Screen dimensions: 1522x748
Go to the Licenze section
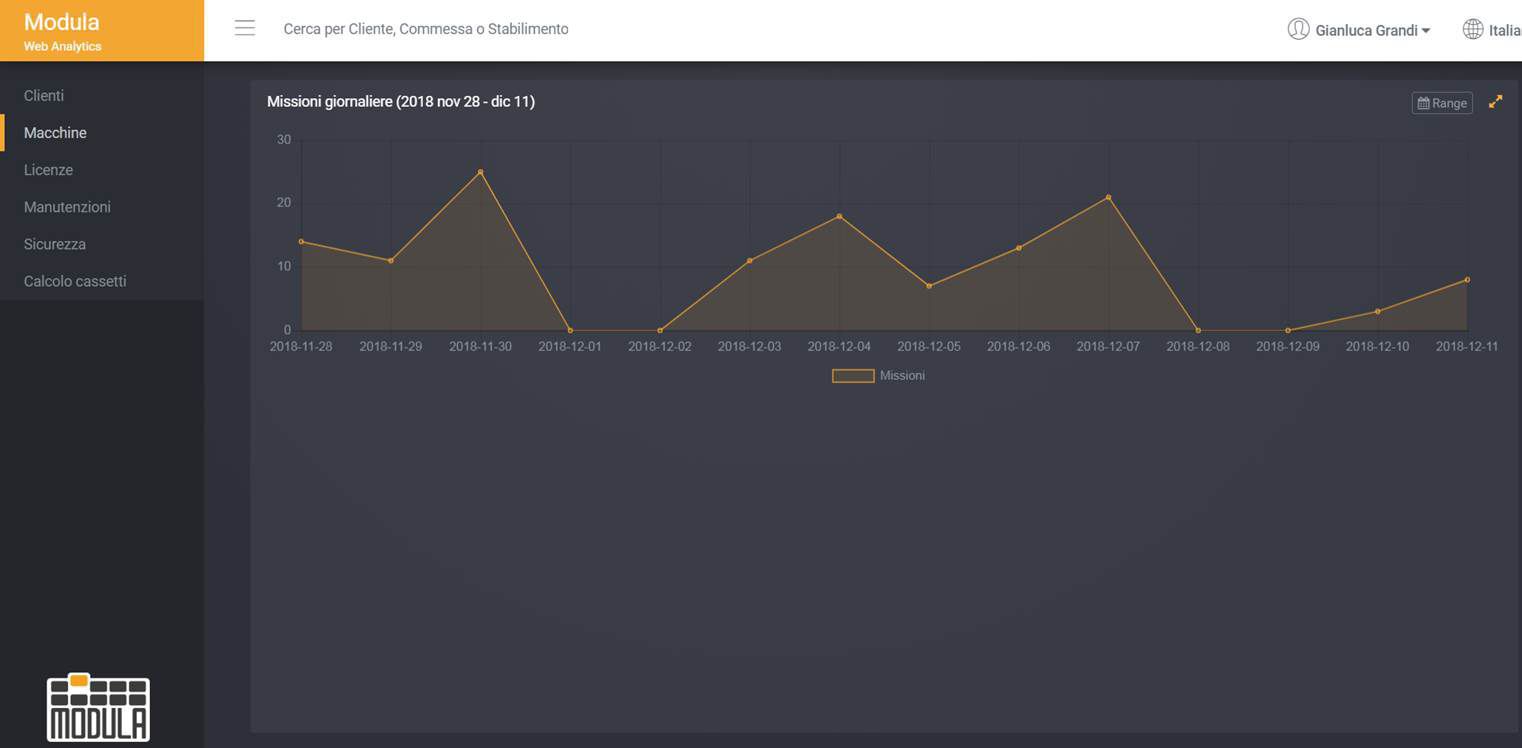tap(48, 170)
